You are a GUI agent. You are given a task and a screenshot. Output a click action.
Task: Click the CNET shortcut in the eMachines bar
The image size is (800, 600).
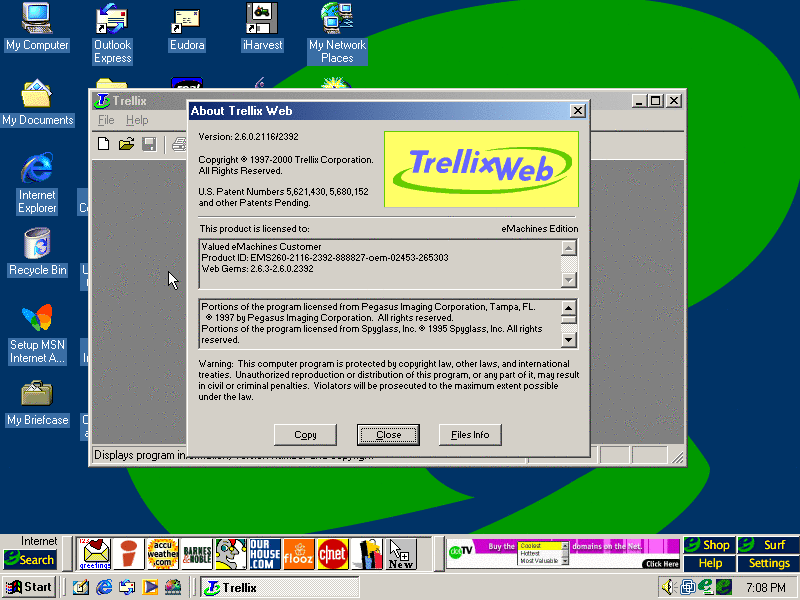click(332, 553)
